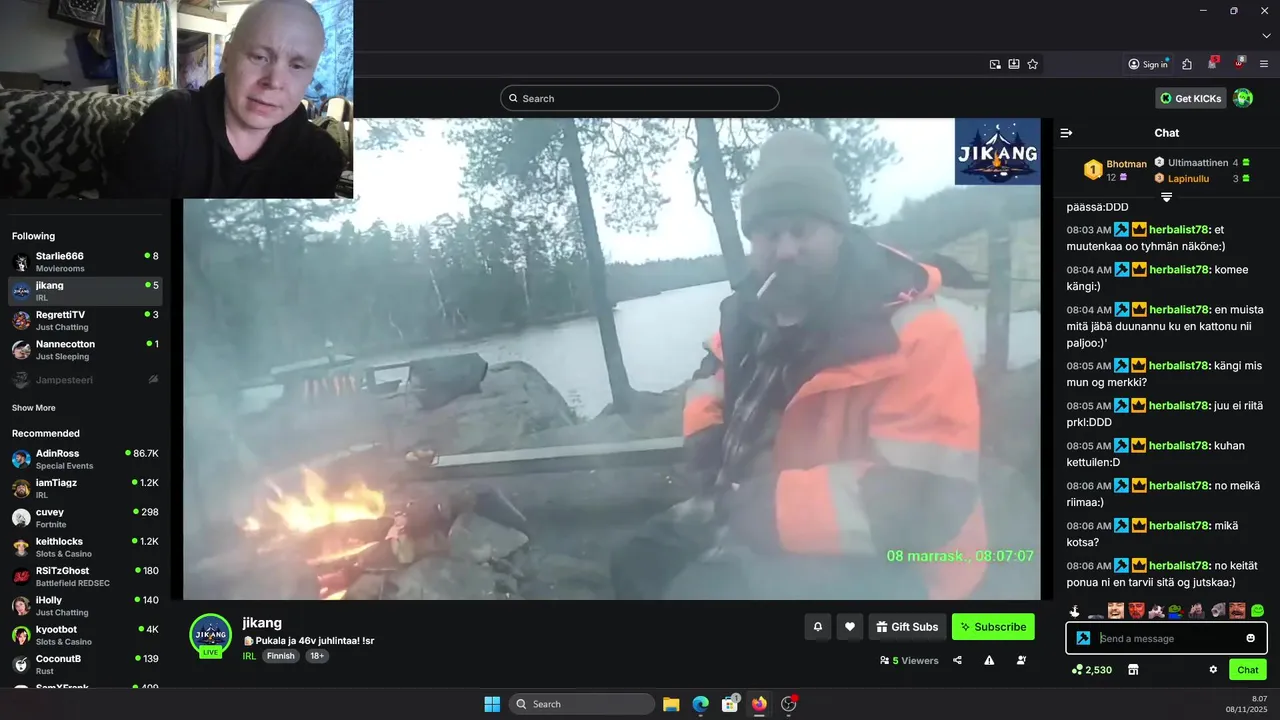Click the Pepe frog quick emote
Screen dimensions: 1280x720
[x=1175, y=610]
